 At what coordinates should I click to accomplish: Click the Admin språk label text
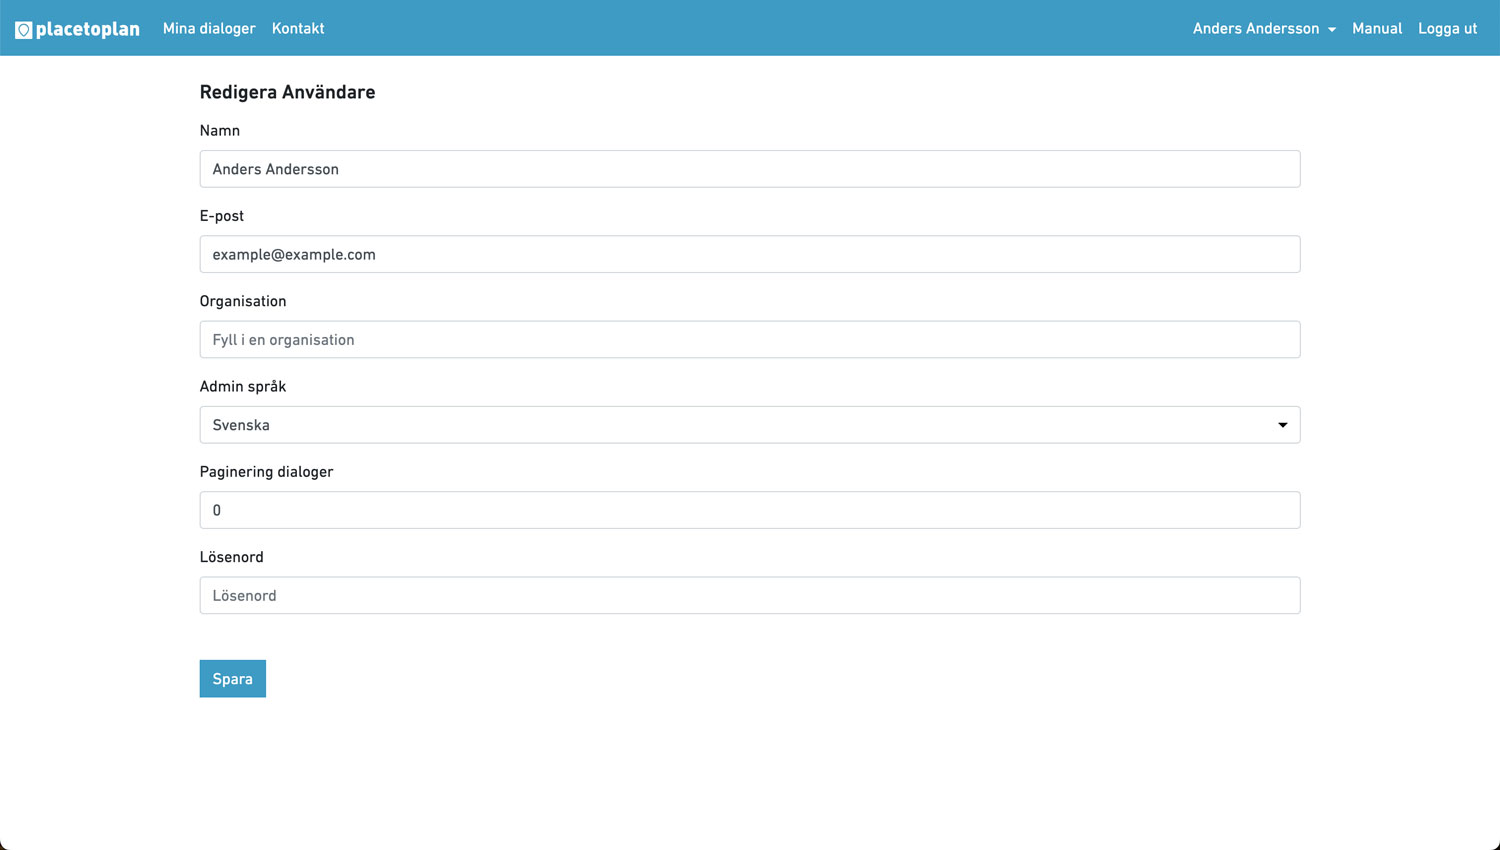point(243,386)
